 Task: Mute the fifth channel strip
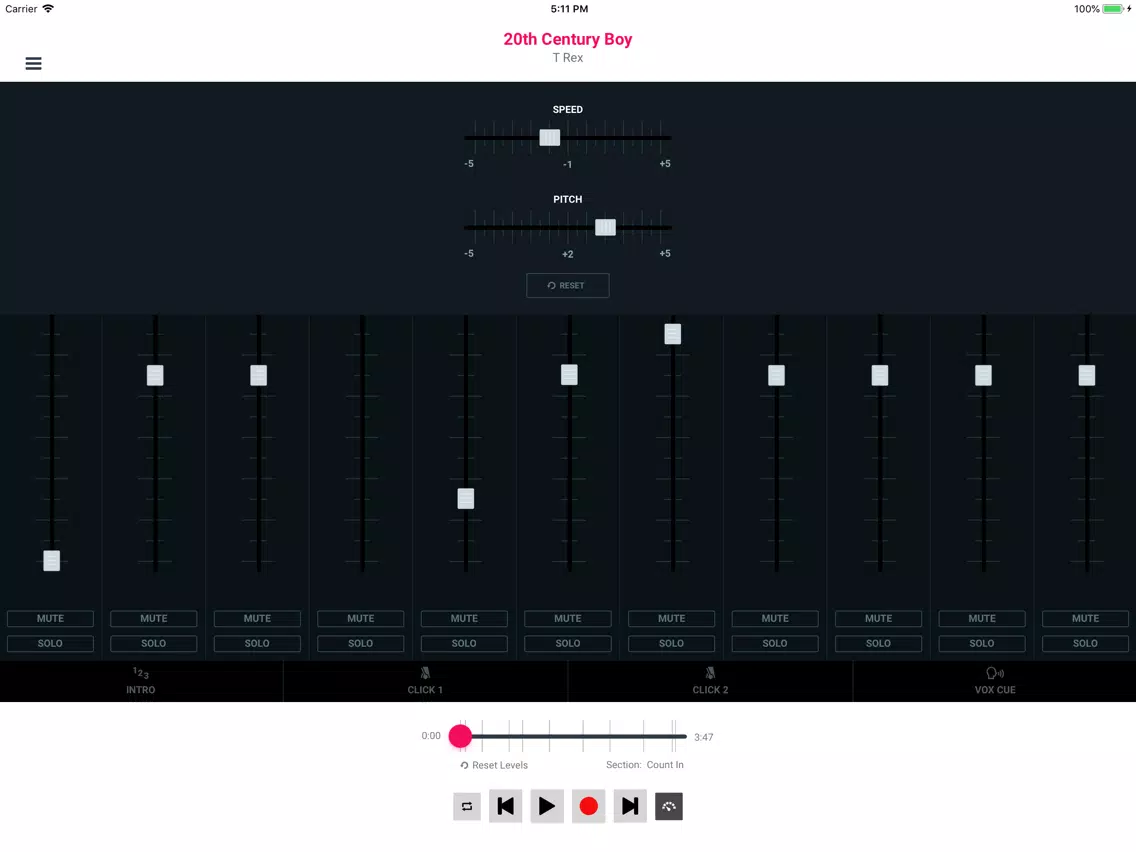click(464, 619)
